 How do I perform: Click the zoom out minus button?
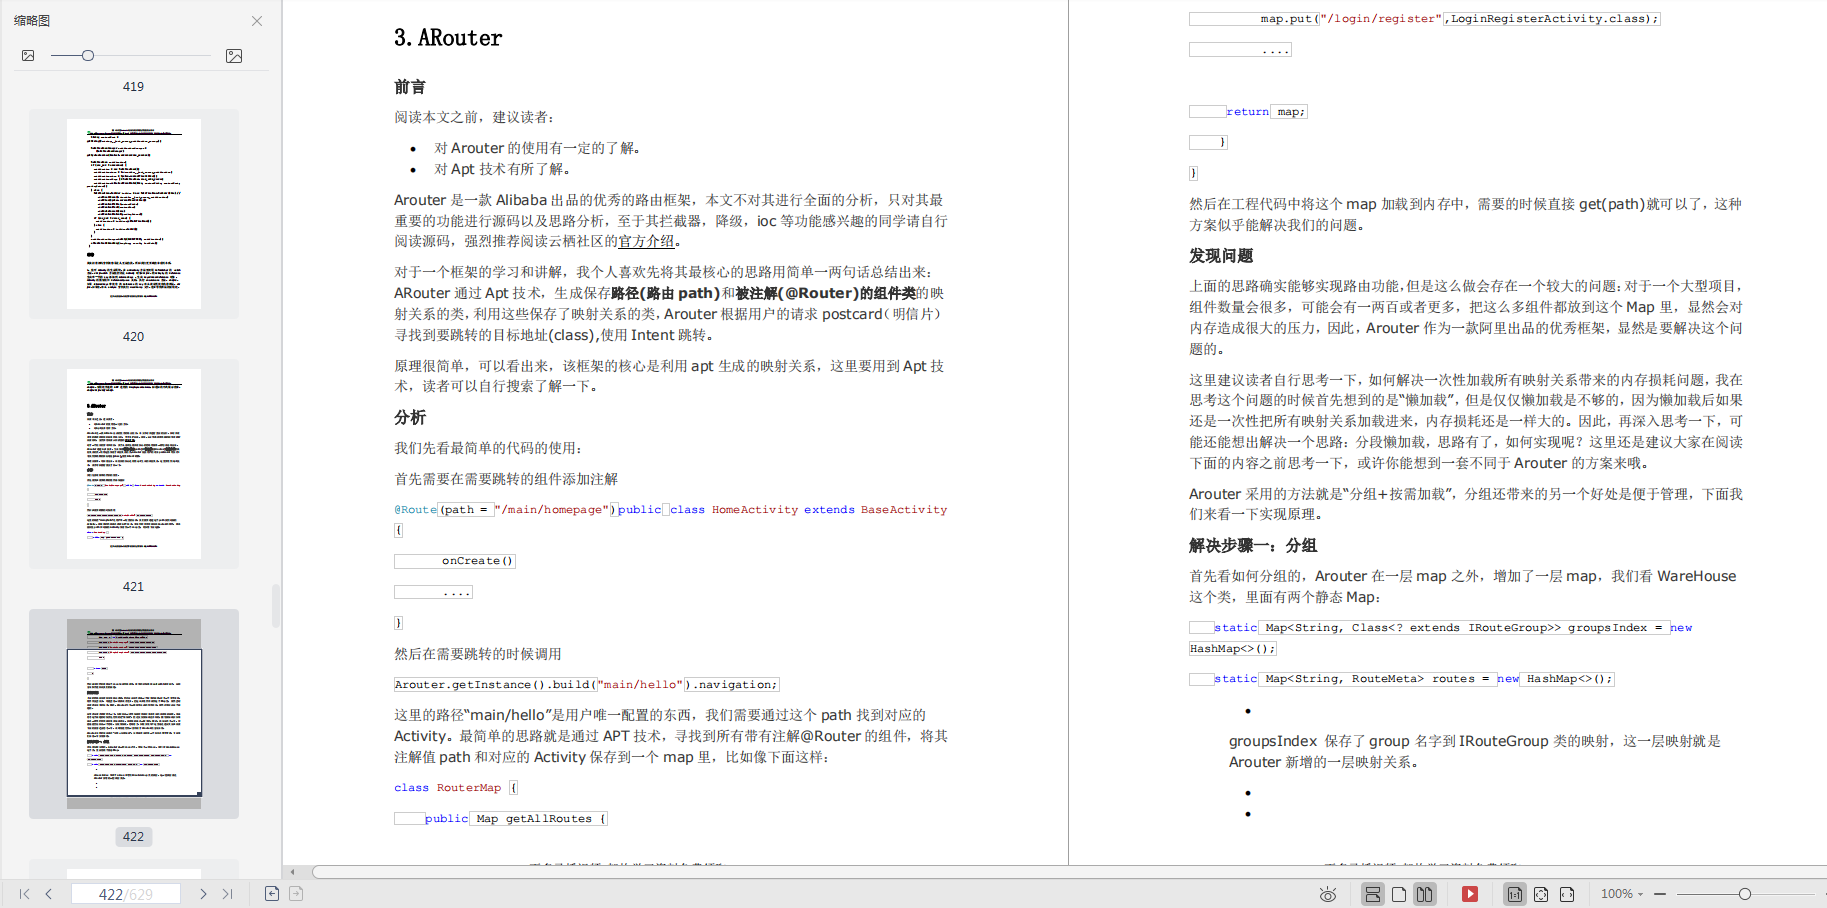coord(1660,894)
